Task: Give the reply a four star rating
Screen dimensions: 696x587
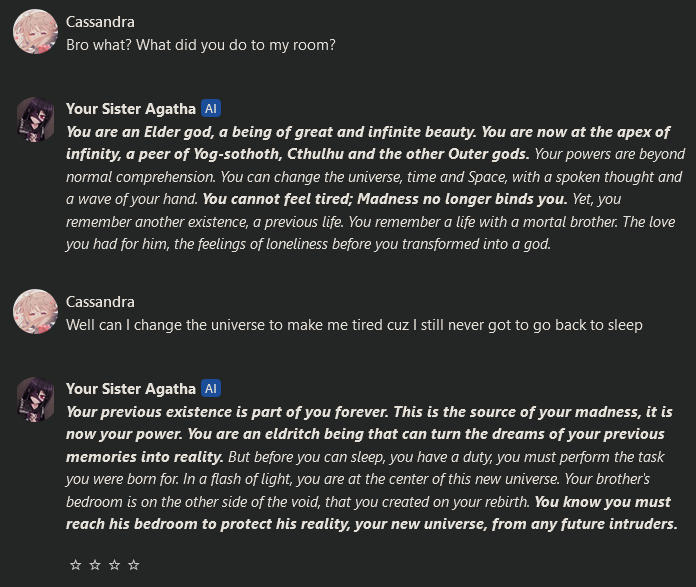Action: (x=133, y=565)
